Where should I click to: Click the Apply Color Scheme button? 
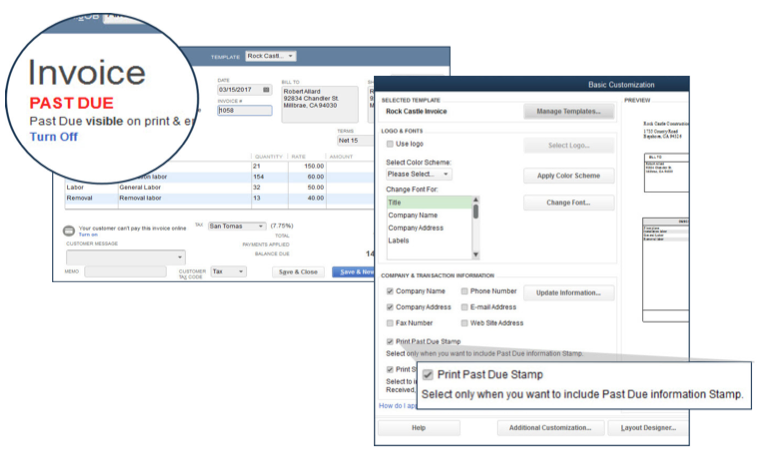click(x=568, y=176)
